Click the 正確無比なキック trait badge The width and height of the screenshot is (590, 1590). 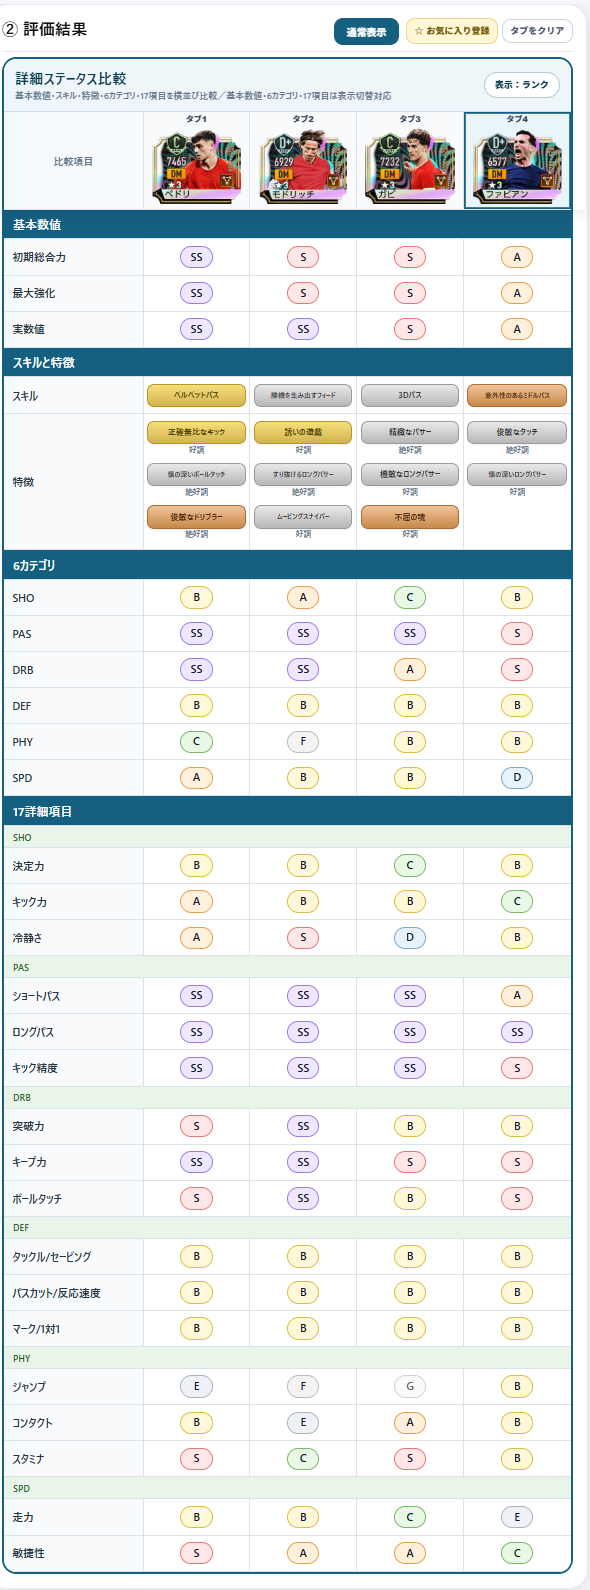(x=196, y=432)
